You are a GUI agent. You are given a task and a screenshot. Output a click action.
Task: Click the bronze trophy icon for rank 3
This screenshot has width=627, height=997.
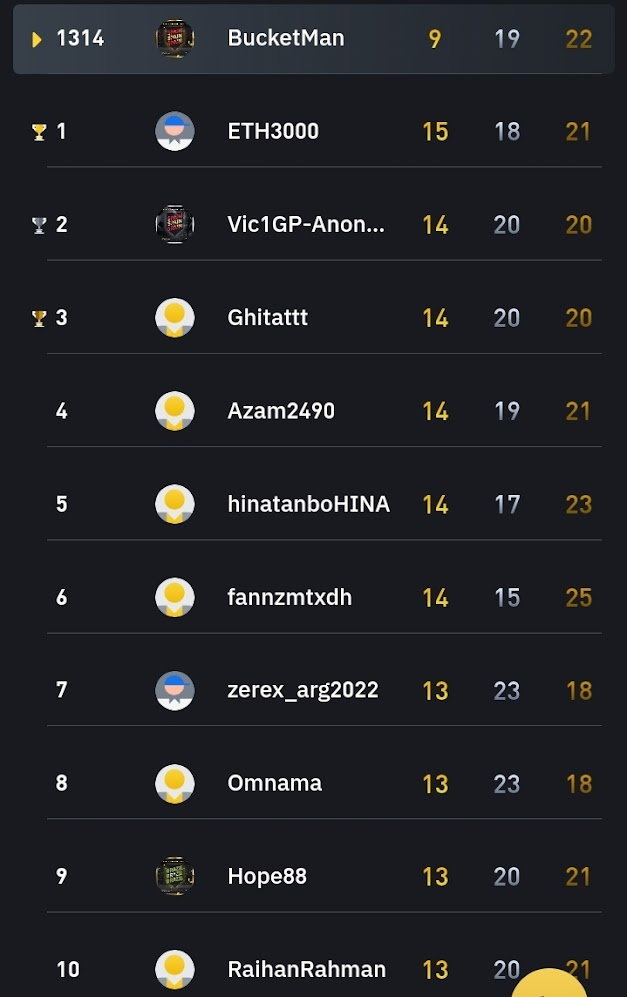click(39, 318)
